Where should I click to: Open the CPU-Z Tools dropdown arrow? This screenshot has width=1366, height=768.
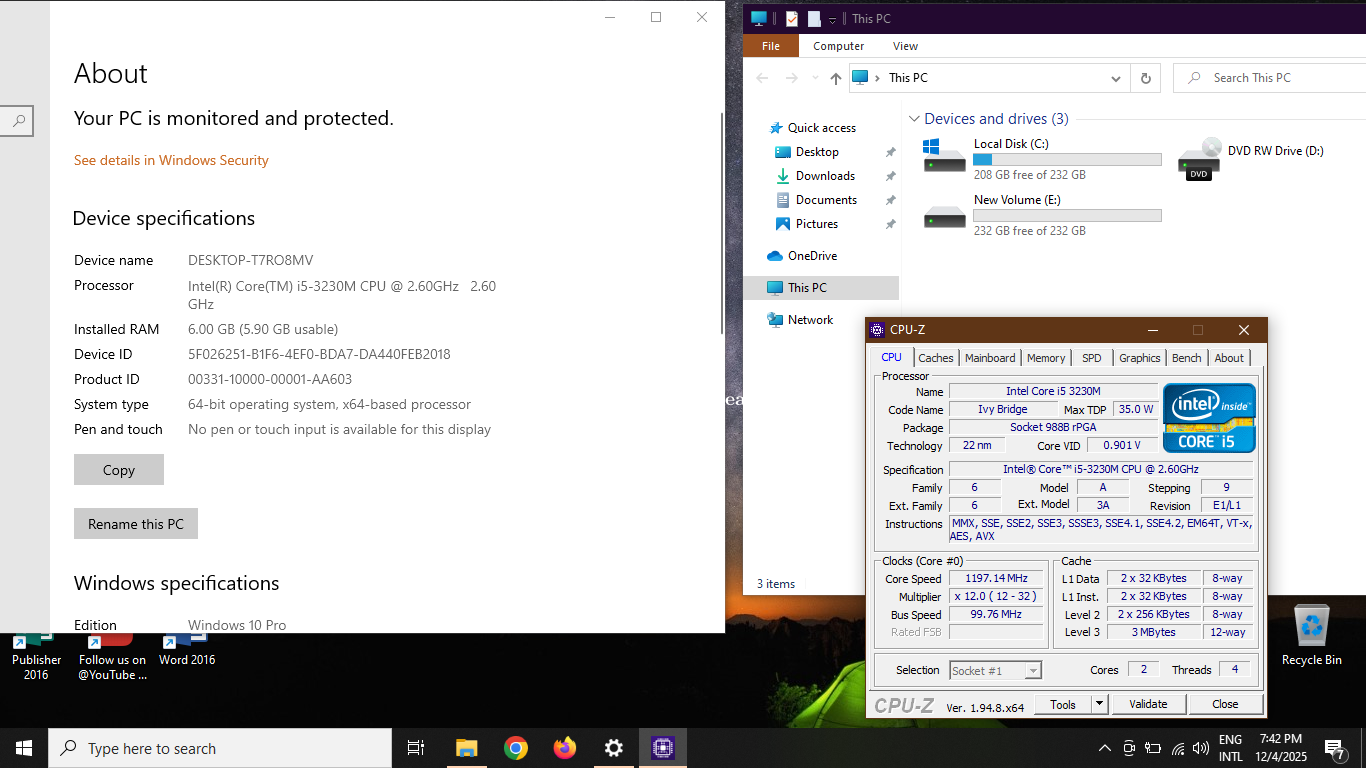(x=1099, y=704)
